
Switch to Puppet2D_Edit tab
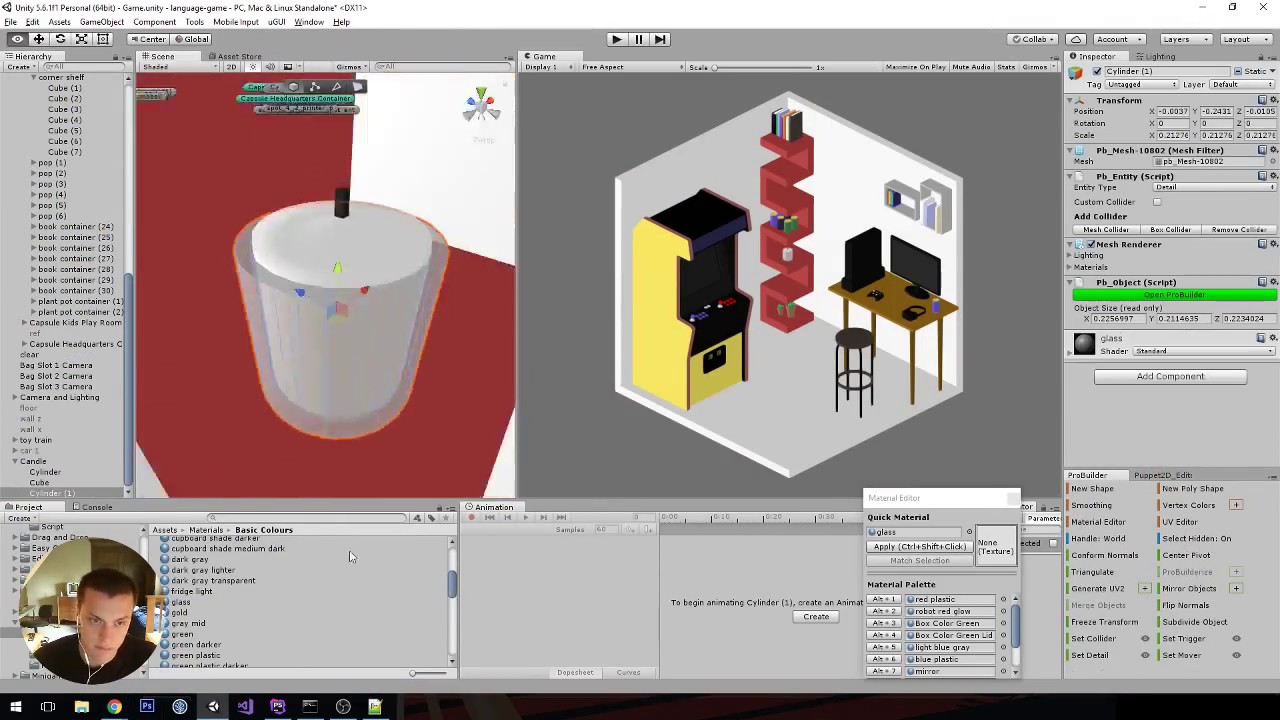tap(1161, 475)
